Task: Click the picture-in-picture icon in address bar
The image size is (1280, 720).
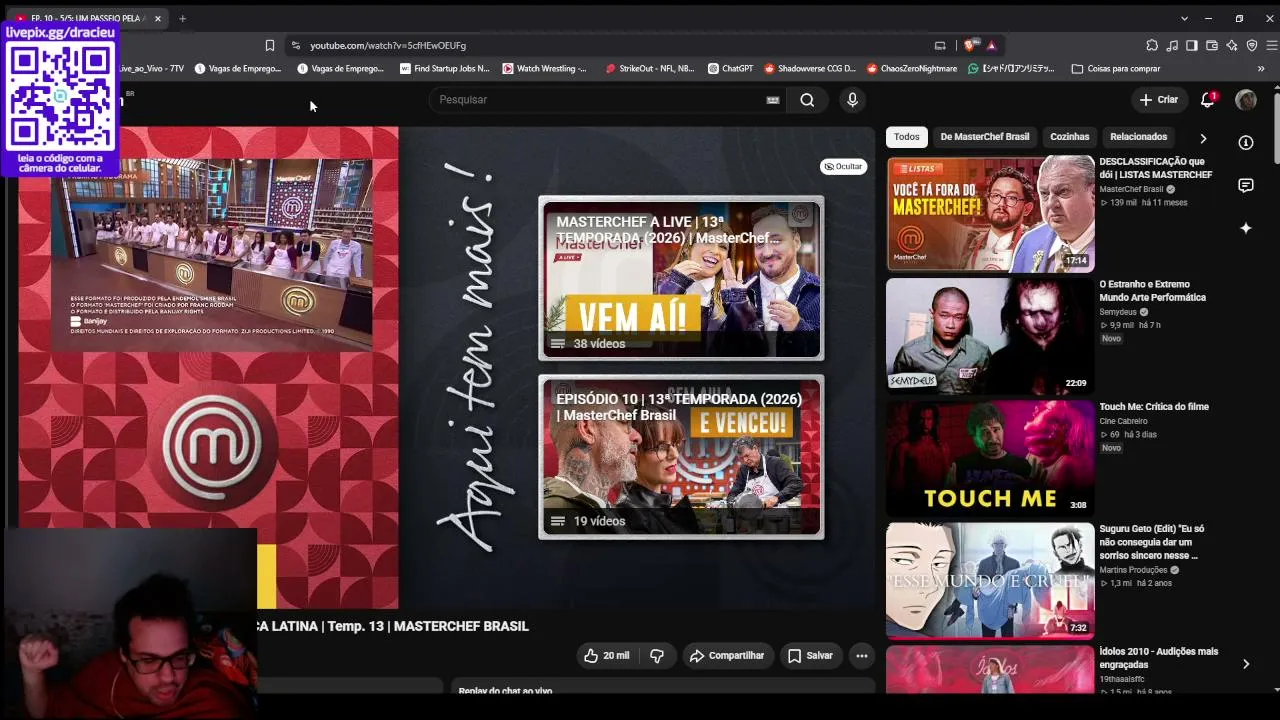Action: point(940,45)
